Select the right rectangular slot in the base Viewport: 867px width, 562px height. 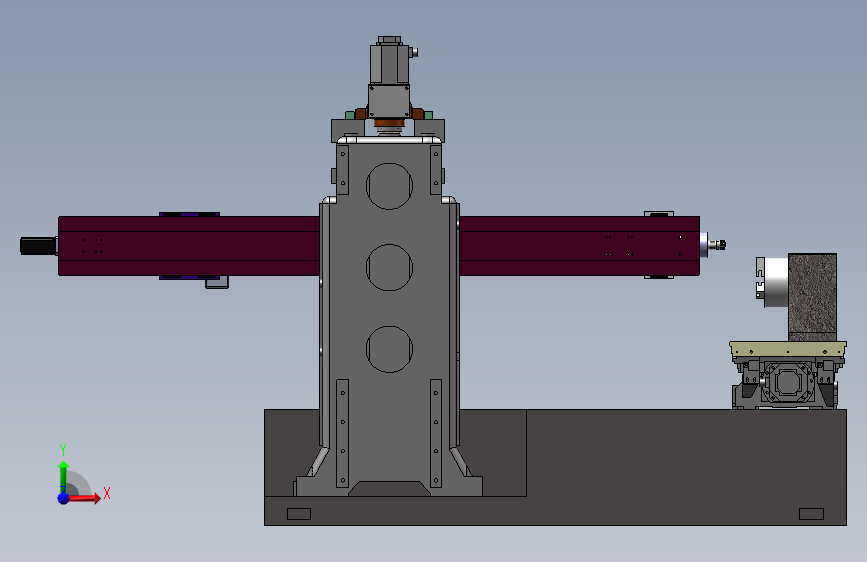tap(811, 514)
